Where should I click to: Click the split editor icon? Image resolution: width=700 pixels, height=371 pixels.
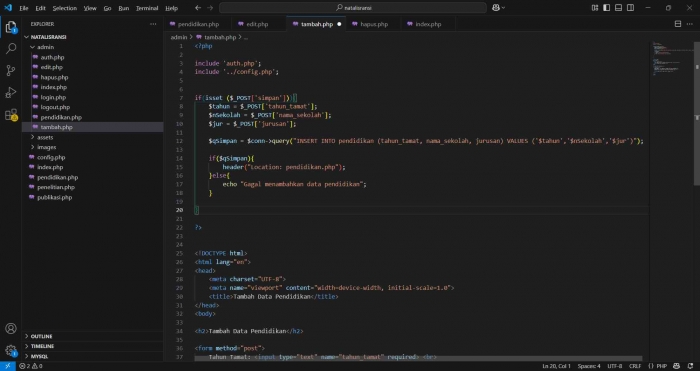[x=678, y=24]
